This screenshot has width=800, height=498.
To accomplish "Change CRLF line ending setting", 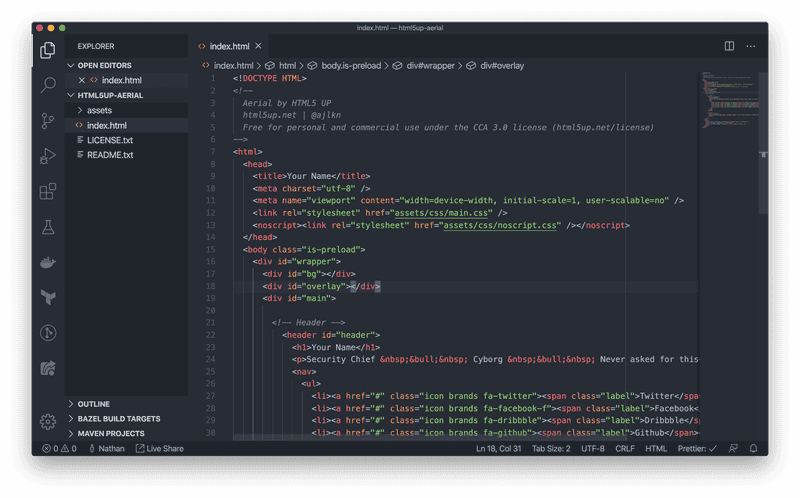I will coord(624,449).
